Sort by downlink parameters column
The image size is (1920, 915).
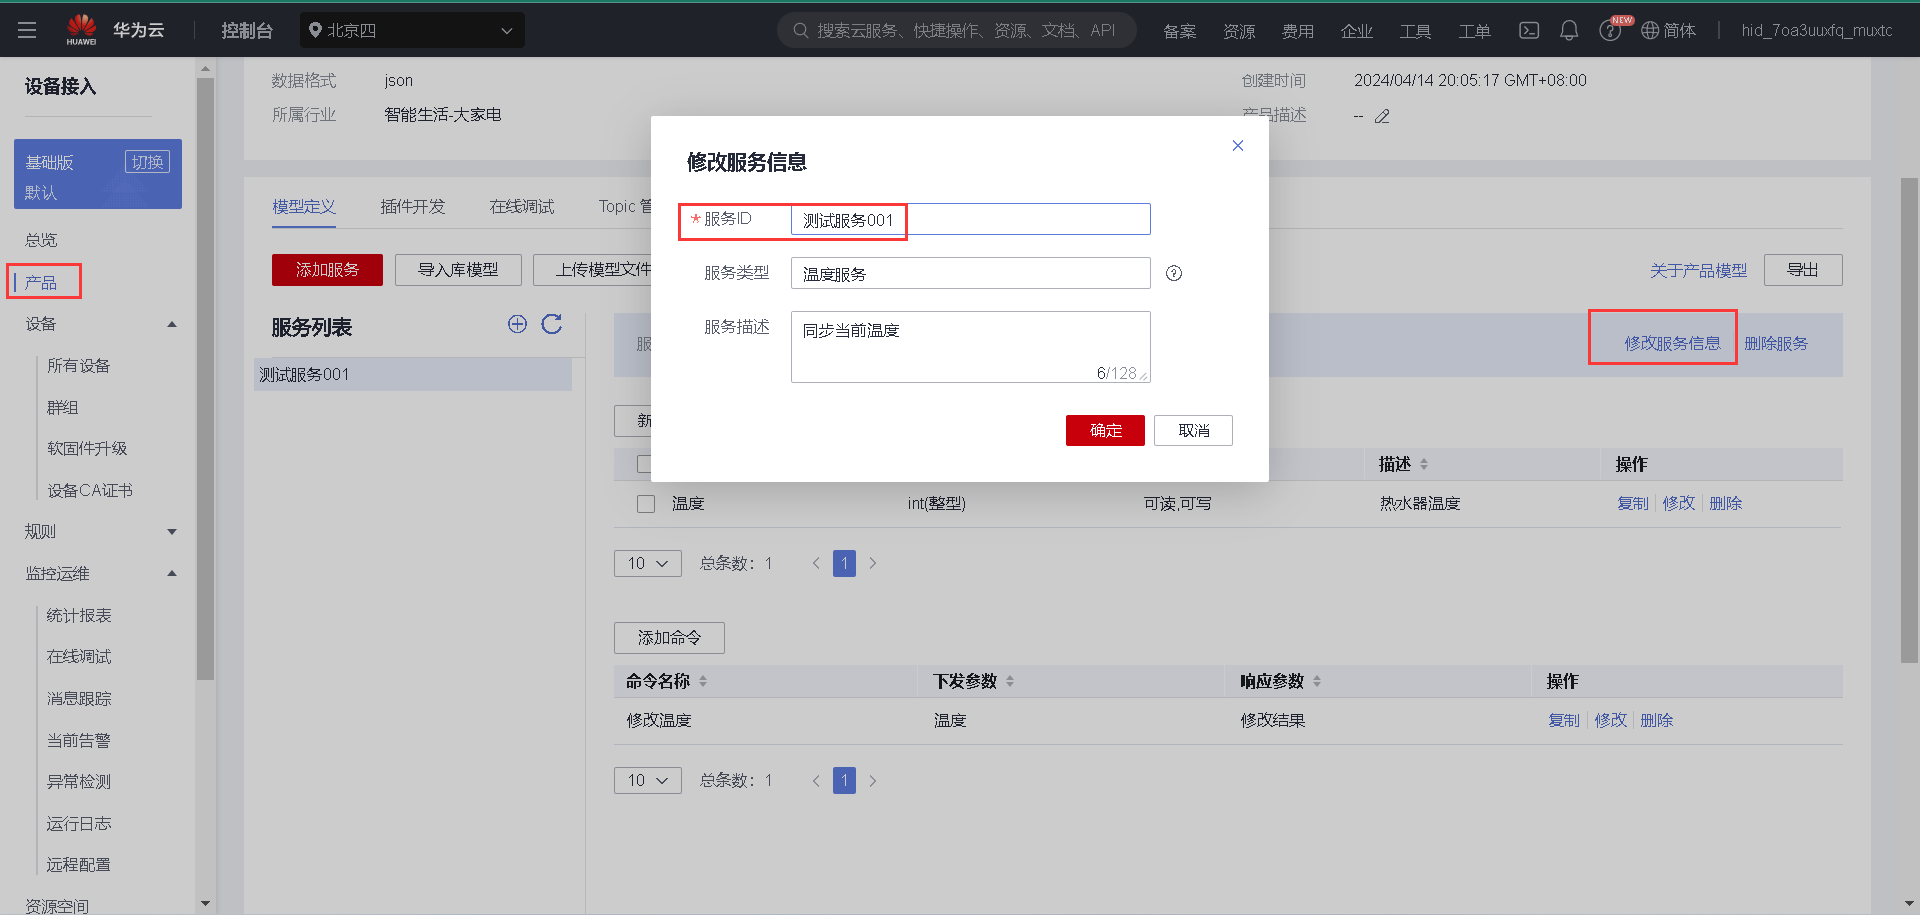click(1010, 681)
